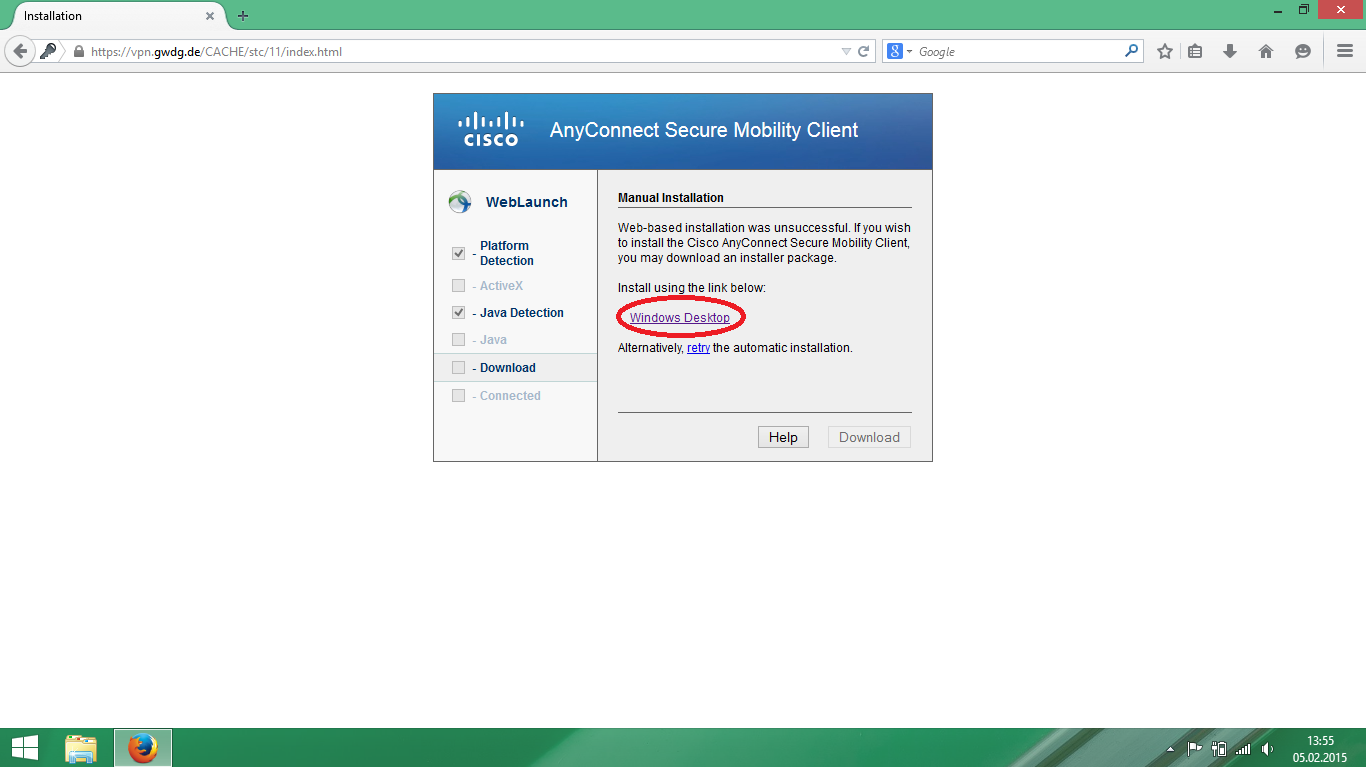
Task: Click the Help button
Action: [x=783, y=437]
